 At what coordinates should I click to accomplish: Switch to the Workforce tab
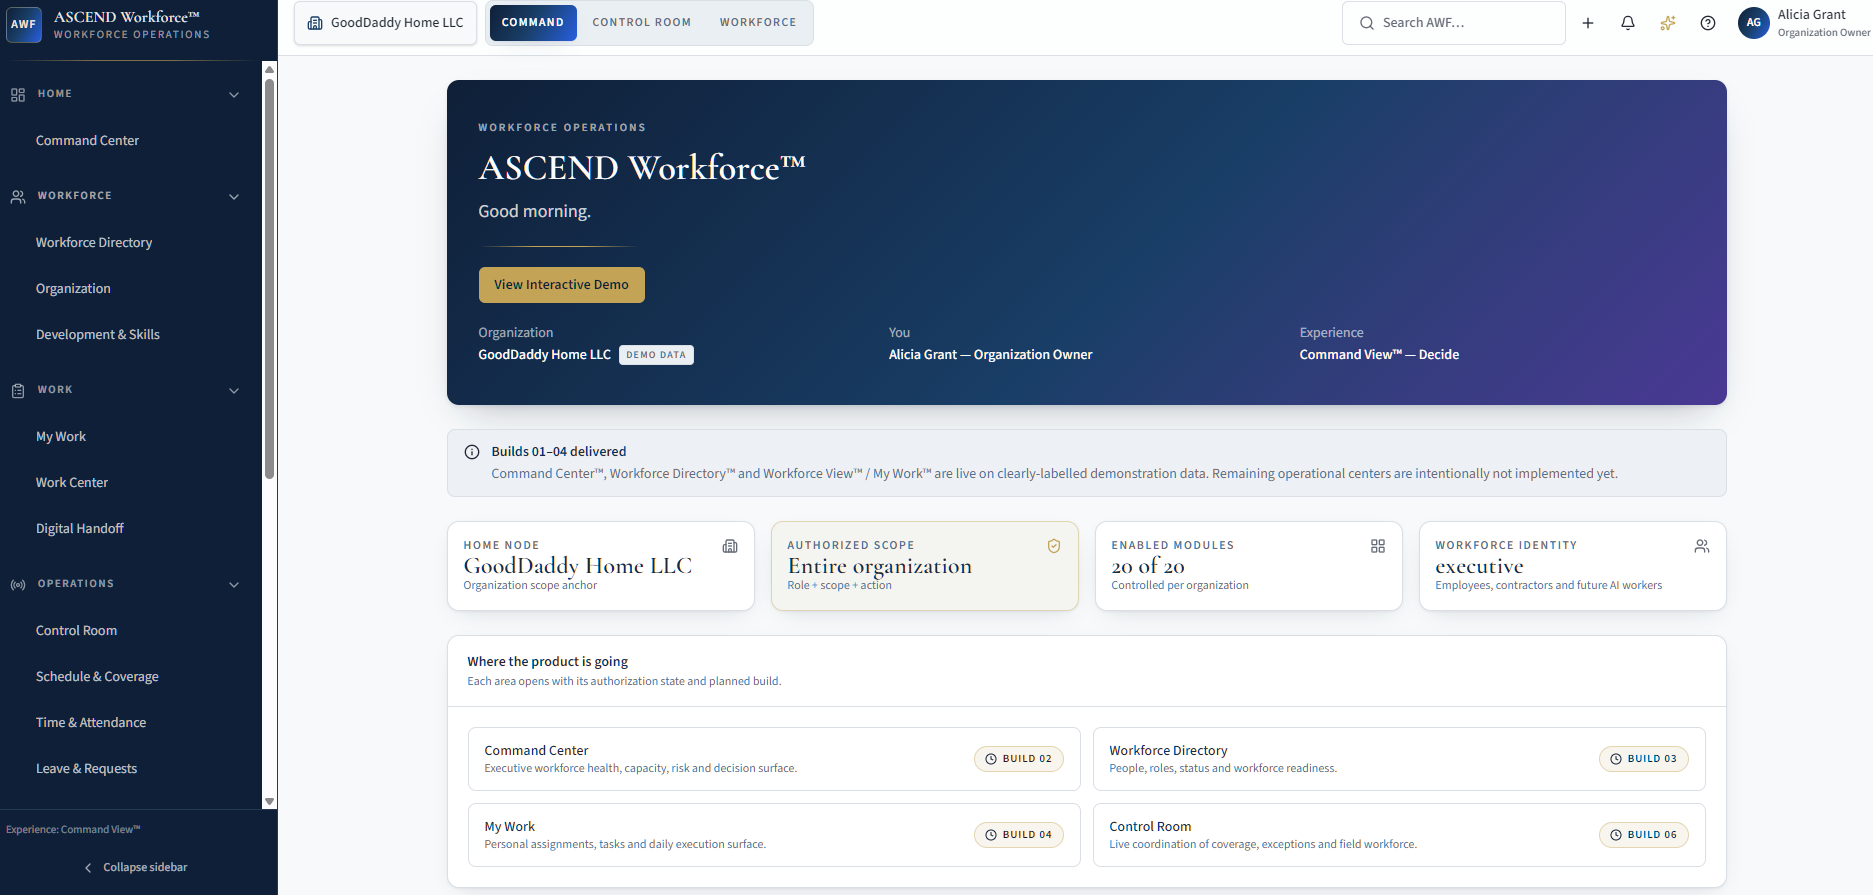click(x=758, y=23)
